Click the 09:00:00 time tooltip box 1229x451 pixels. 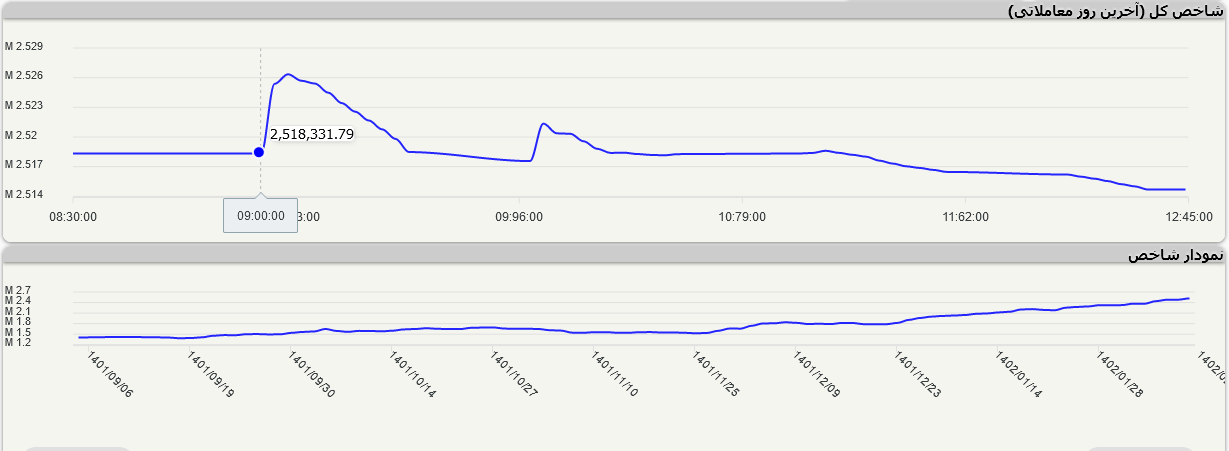tap(260, 215)
